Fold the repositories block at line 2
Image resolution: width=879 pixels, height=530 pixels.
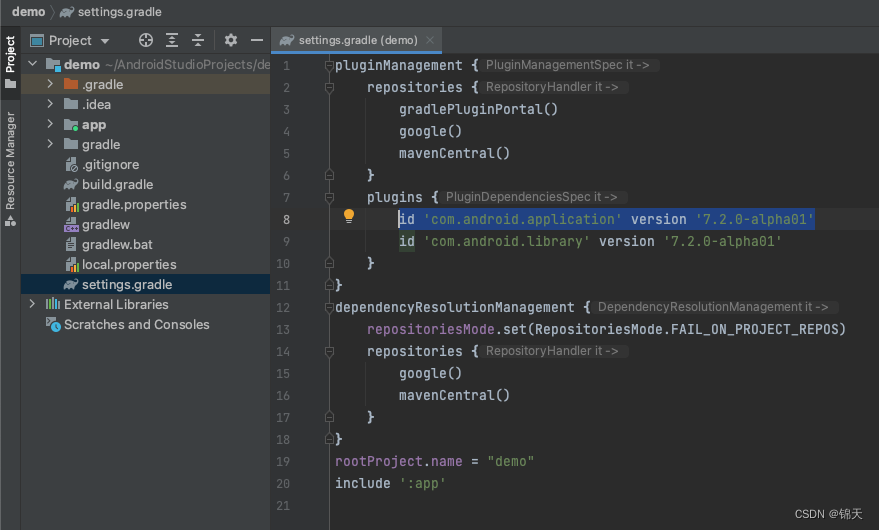click(329, 87)
